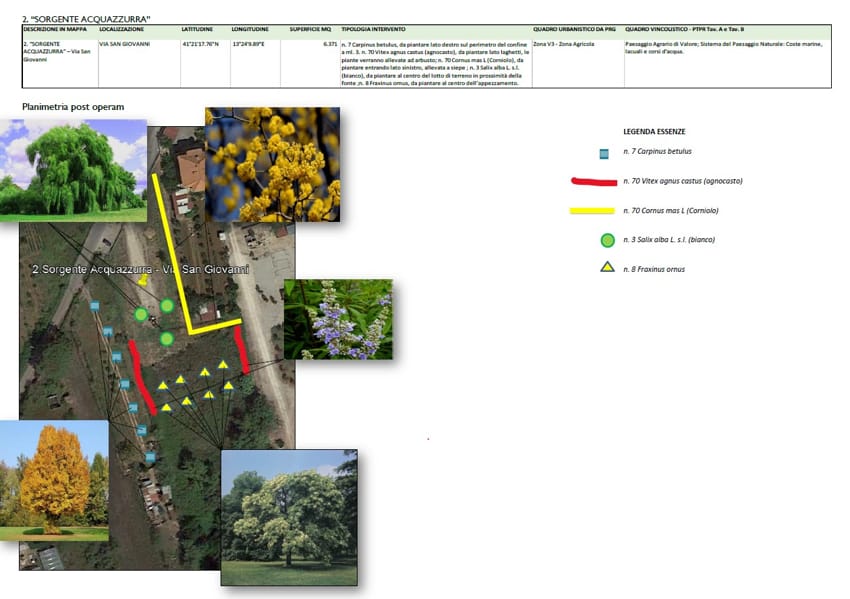
Task: Click the 'LEGENDA ESSENZE' heading
Action: pyautogui.click(x=654, y=131)
